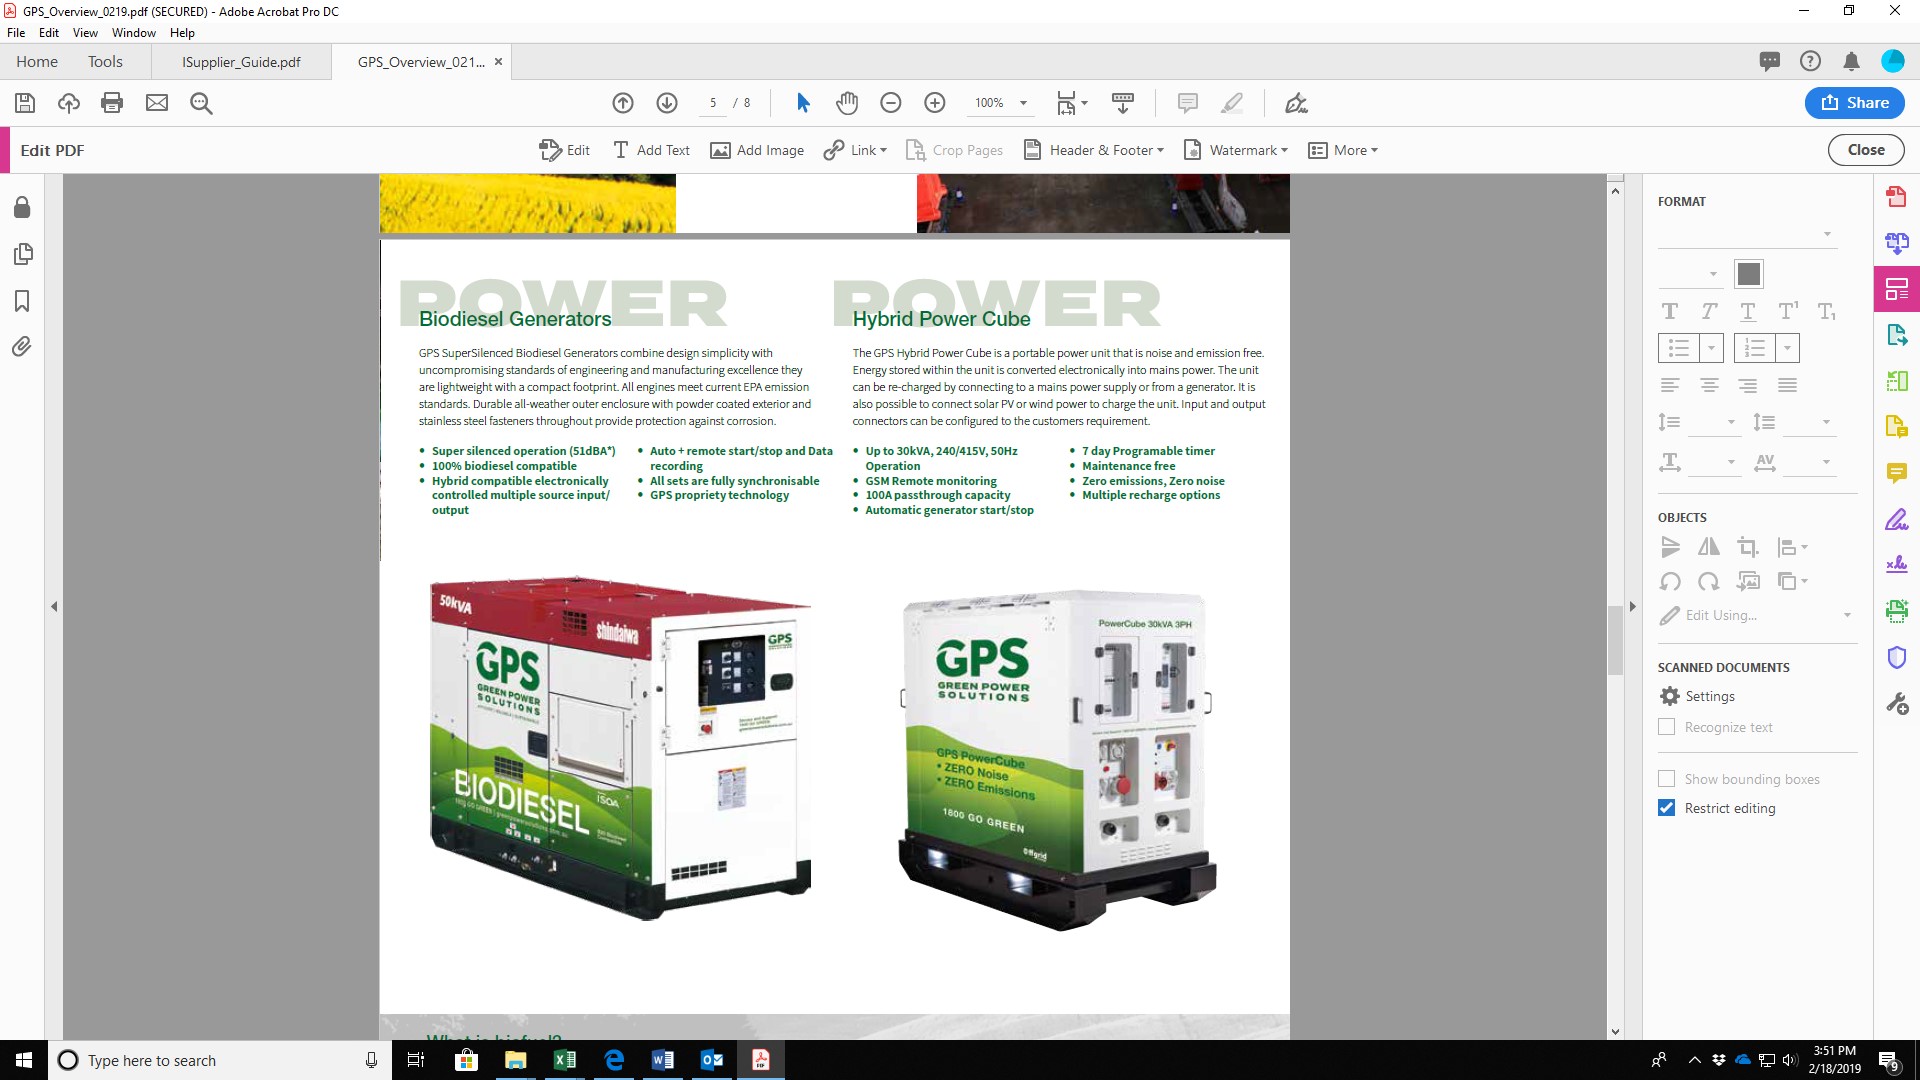Toggle italic text style
Screen dimensions: 1920x1080
[1709, 311]
